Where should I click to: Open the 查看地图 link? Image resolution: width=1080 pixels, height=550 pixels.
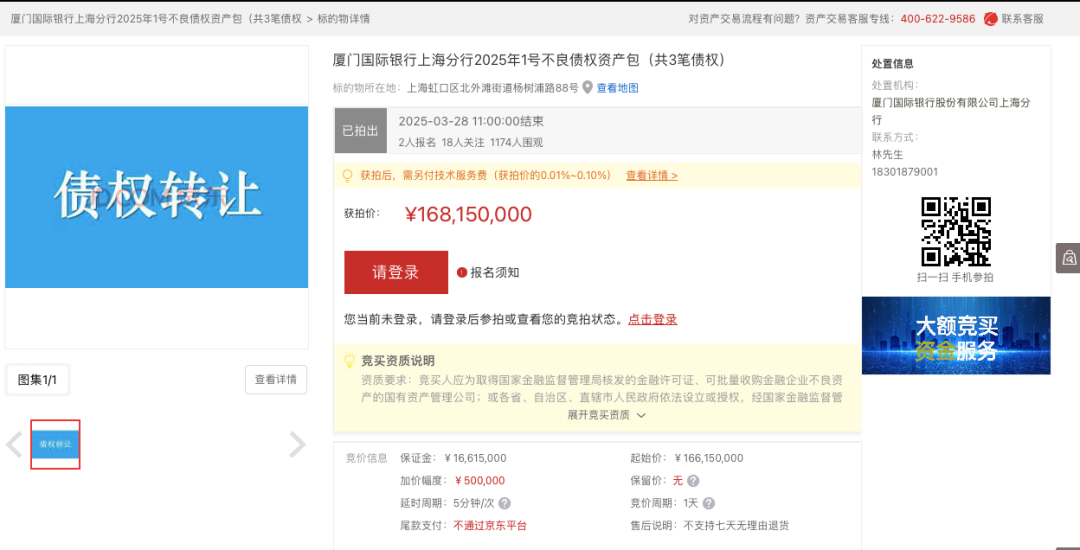tap(617, 88)
